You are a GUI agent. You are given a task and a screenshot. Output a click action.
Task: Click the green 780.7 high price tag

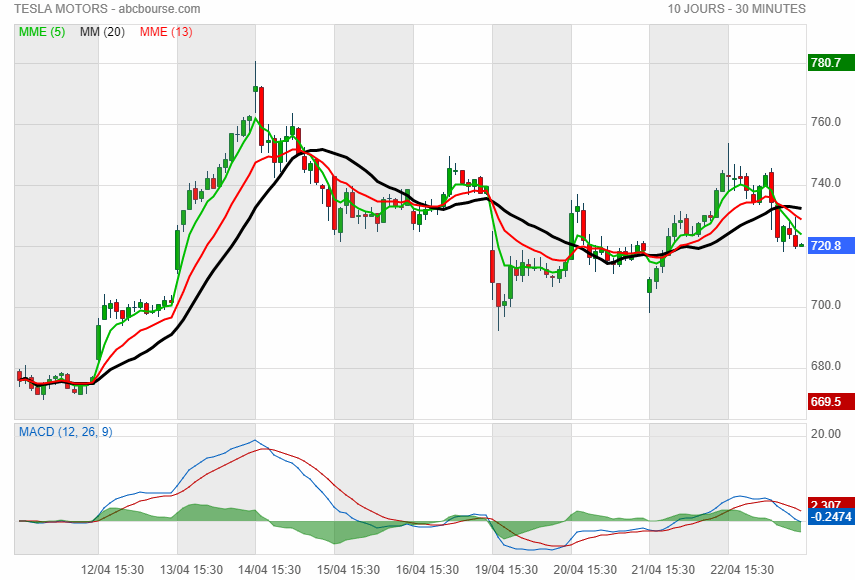coord(831,63)
